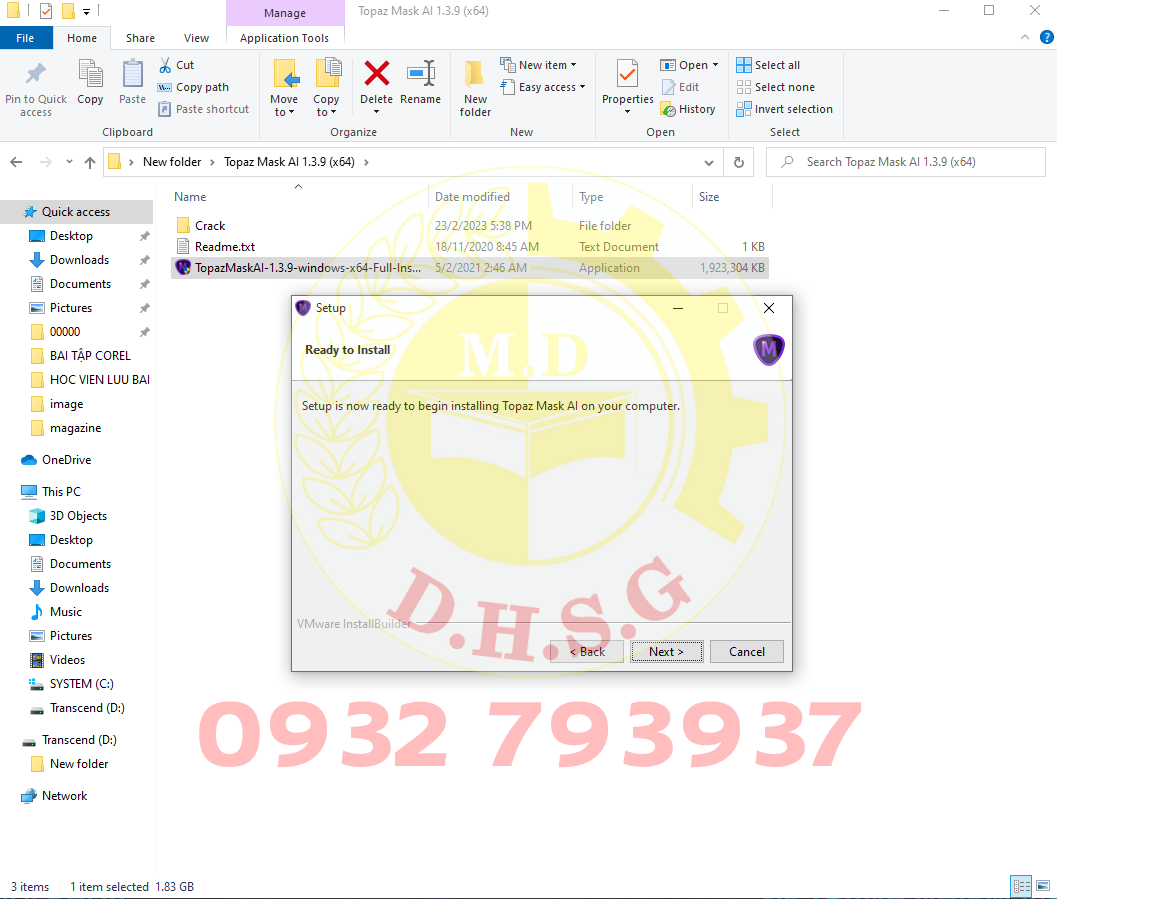Click Next in Setup dialog

point(666,651)
